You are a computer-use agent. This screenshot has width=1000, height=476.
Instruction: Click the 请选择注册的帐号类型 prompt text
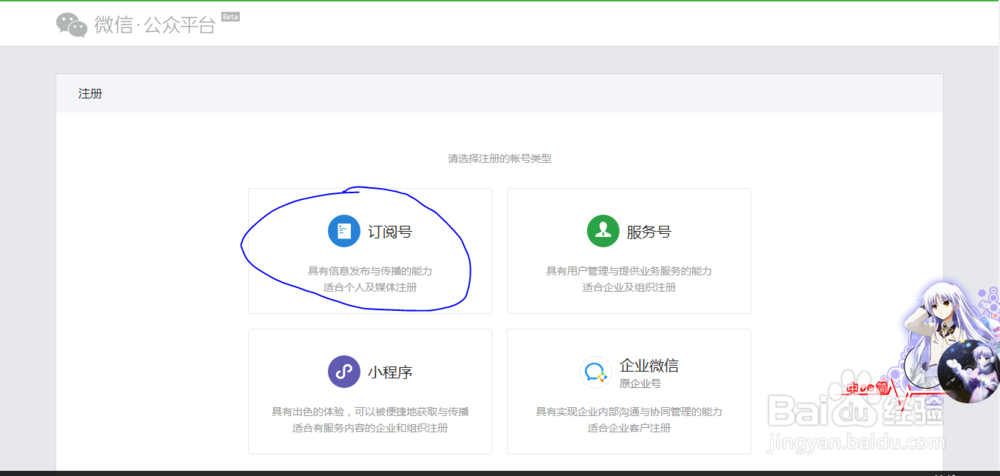499,159
